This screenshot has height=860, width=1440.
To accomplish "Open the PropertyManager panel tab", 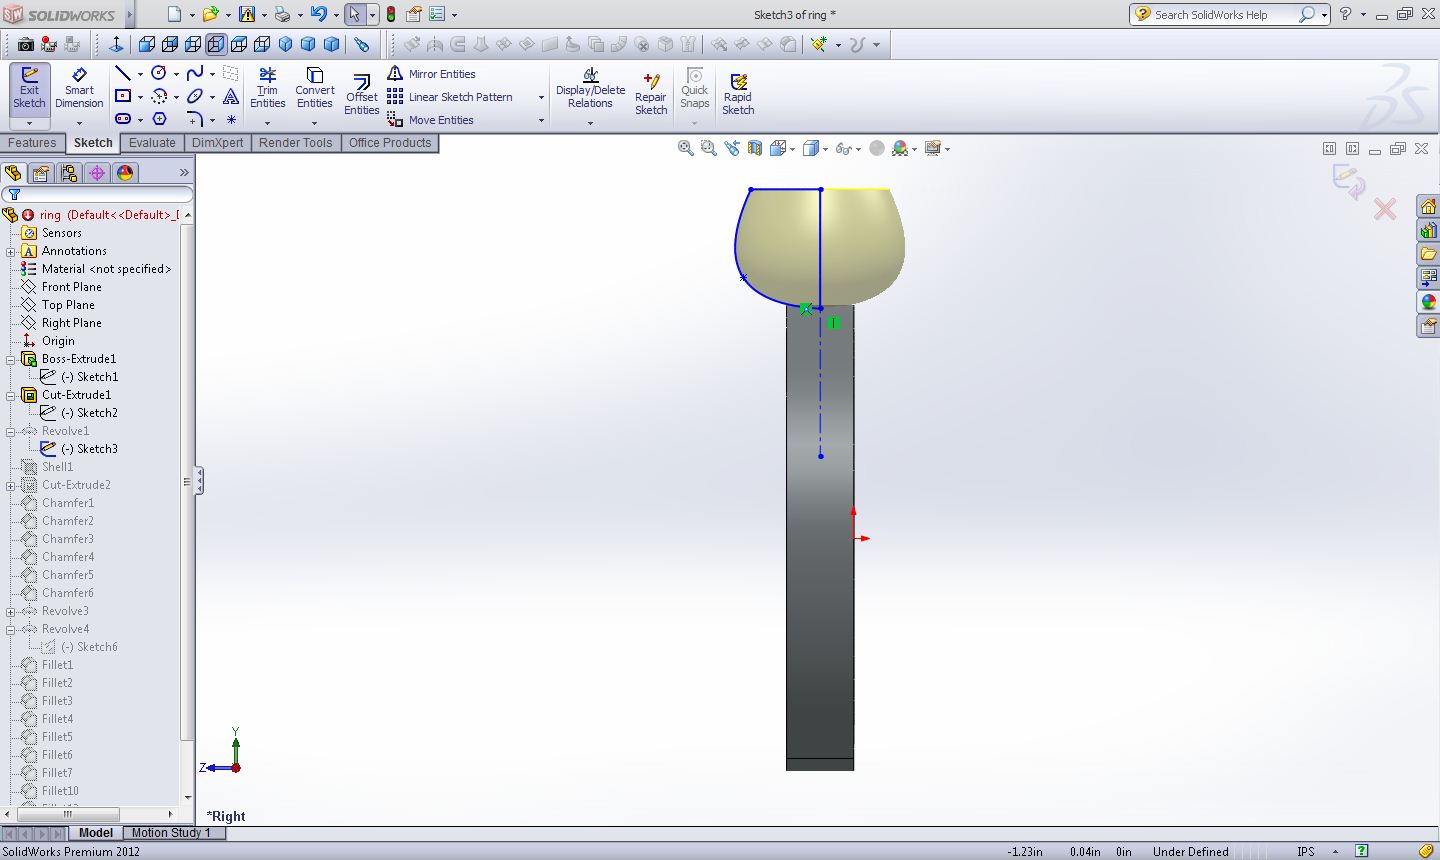I will (41, 173).
